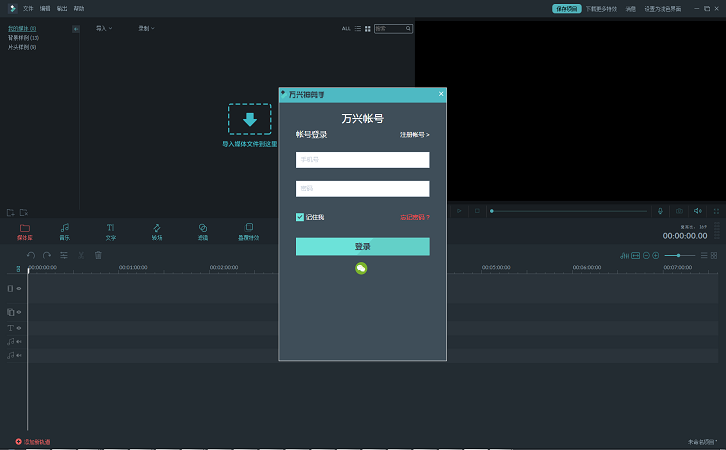Expand the 录制 (Record) dropdown
The width and height of the screenshot is (726, 450).
(x=145, y=29)
